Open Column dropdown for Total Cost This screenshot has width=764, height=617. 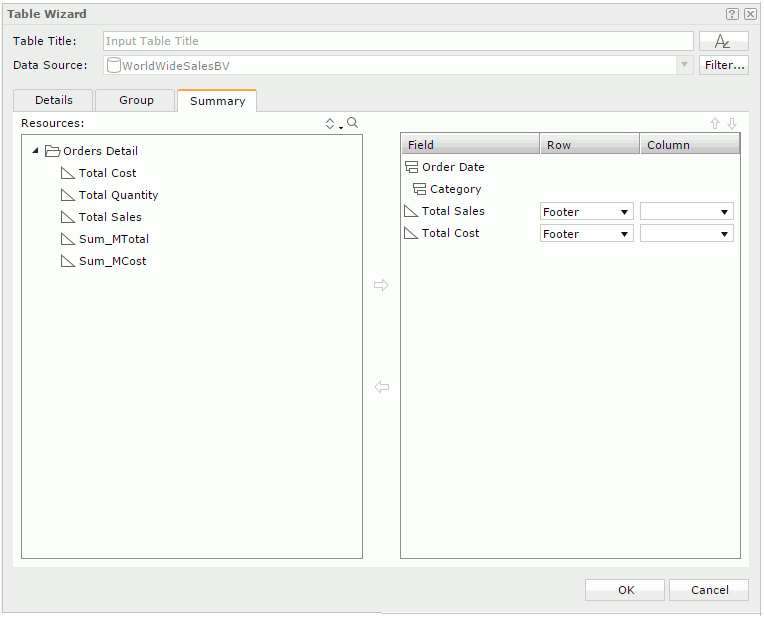(686, 234)
